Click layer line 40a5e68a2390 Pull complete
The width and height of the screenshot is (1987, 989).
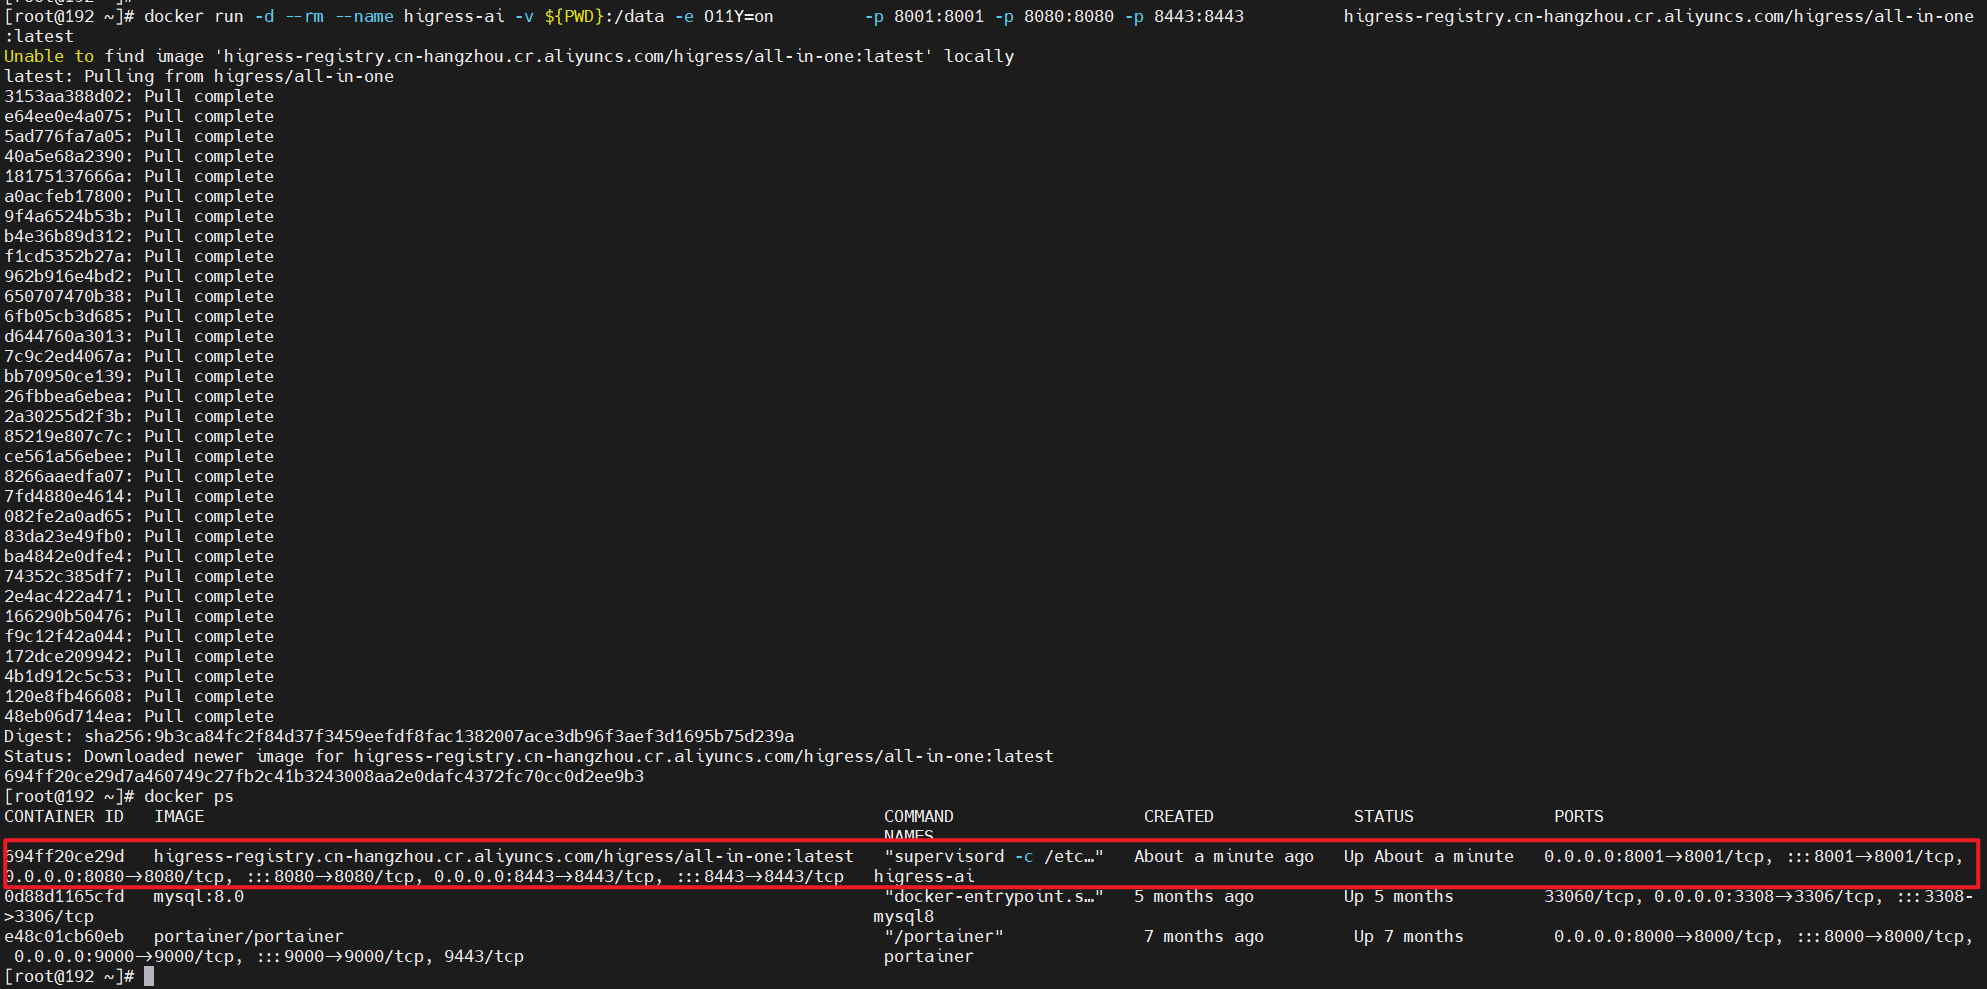click(x=139, y=156)
